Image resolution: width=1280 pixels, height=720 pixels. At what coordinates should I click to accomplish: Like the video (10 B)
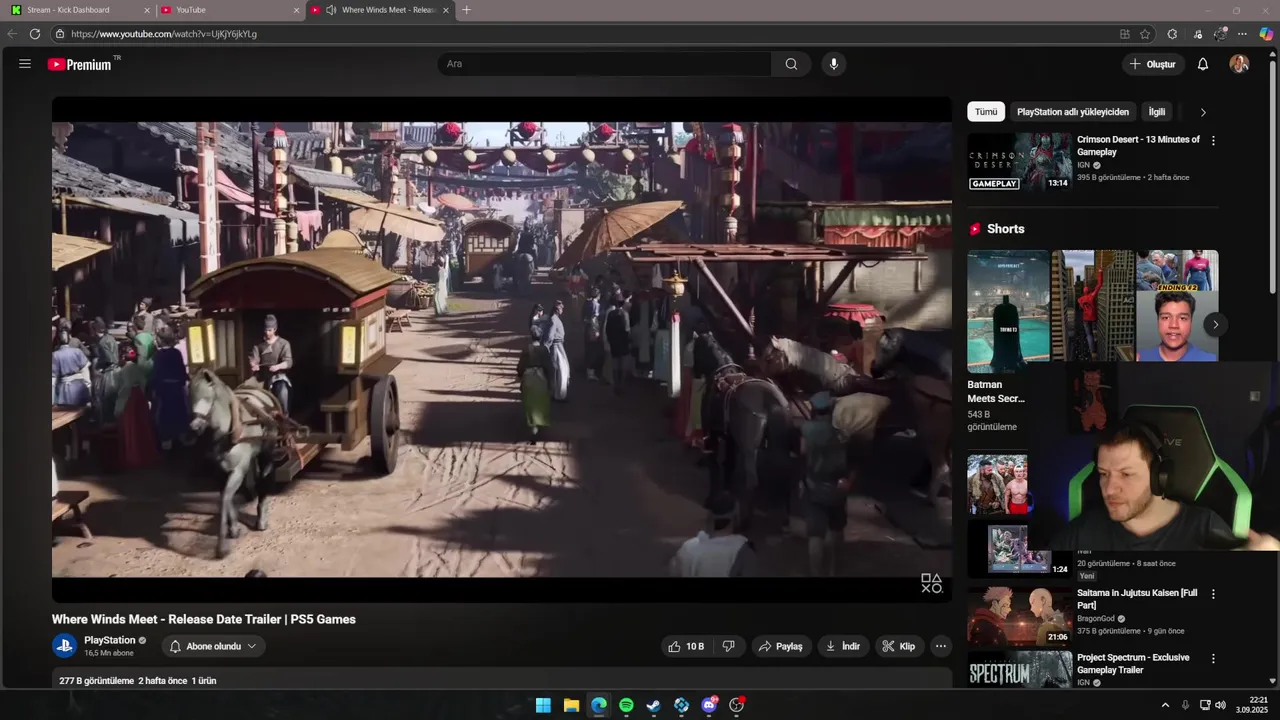[x=686, y=646]
